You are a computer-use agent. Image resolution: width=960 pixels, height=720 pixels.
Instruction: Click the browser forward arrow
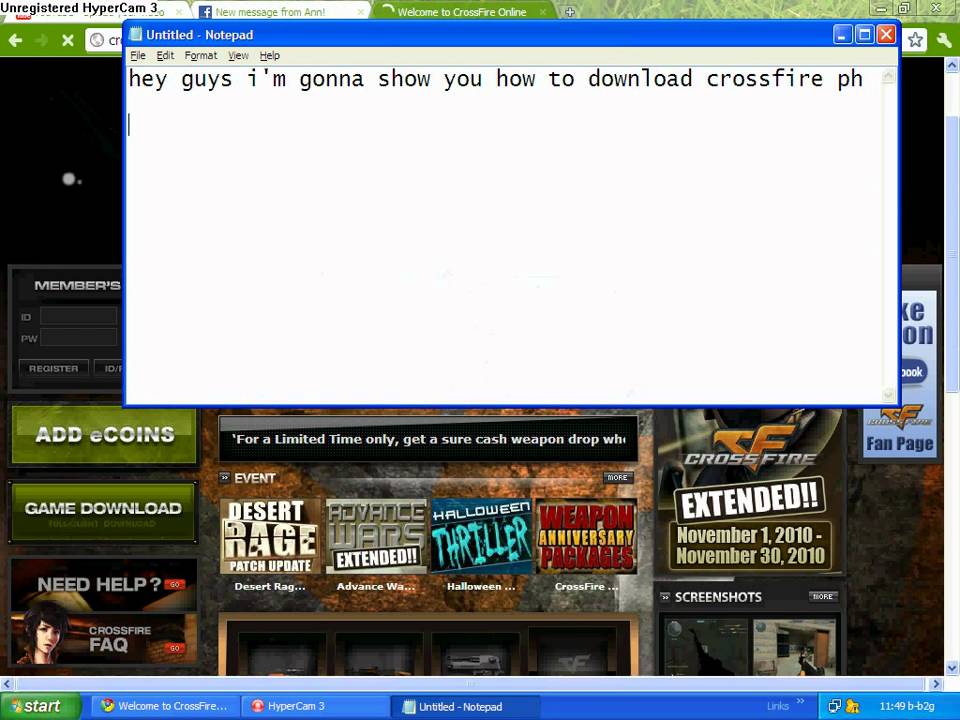pos(42,40)
